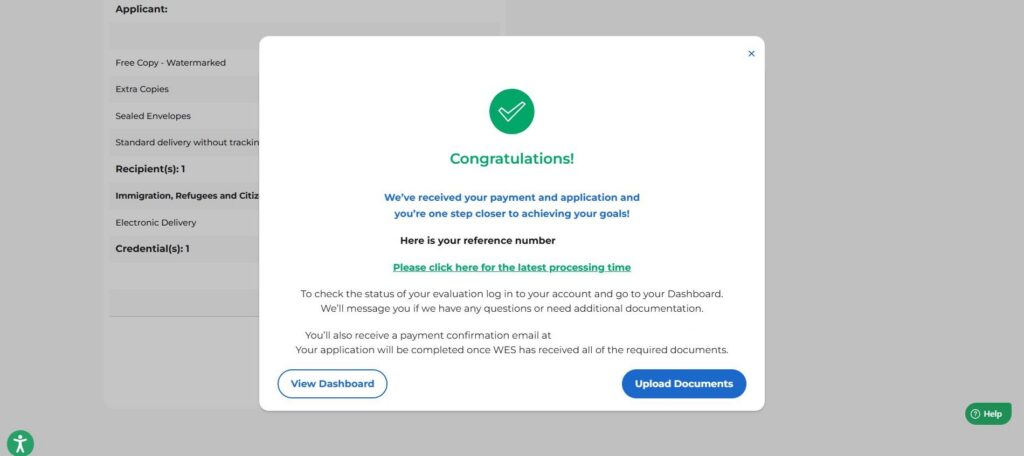
Task: Click the Sealed Envelopes row
Action: [x=153, y=116]
